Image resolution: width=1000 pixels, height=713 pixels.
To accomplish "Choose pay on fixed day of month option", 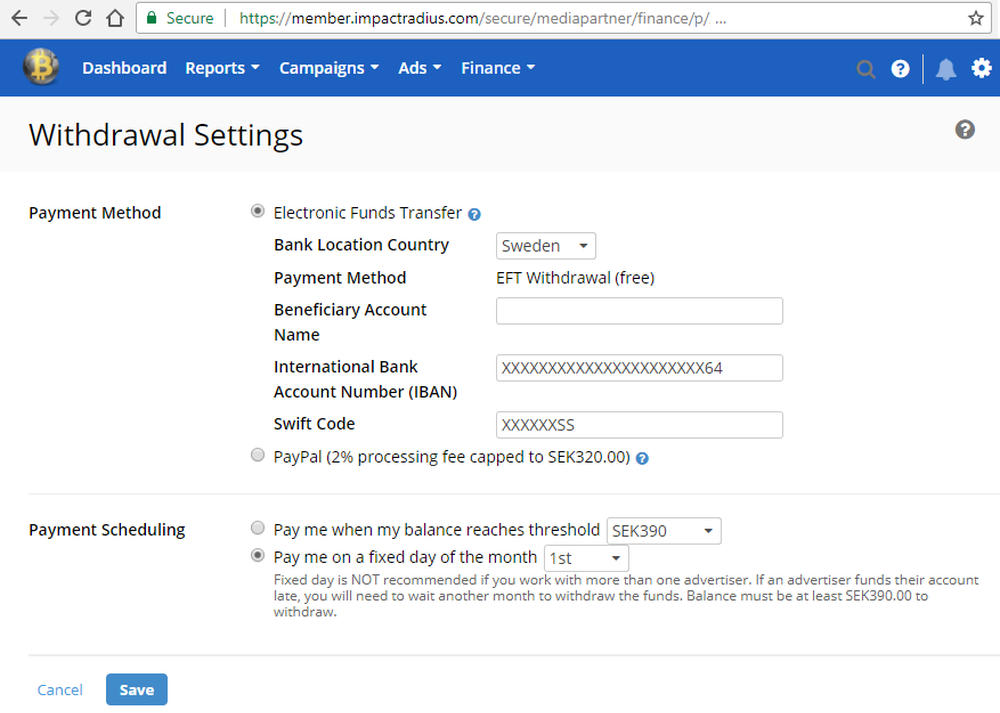I will [257, 555].
